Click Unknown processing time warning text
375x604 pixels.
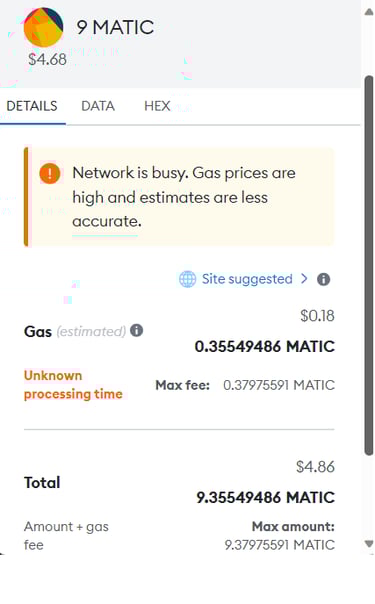click(x=73, y=384)
